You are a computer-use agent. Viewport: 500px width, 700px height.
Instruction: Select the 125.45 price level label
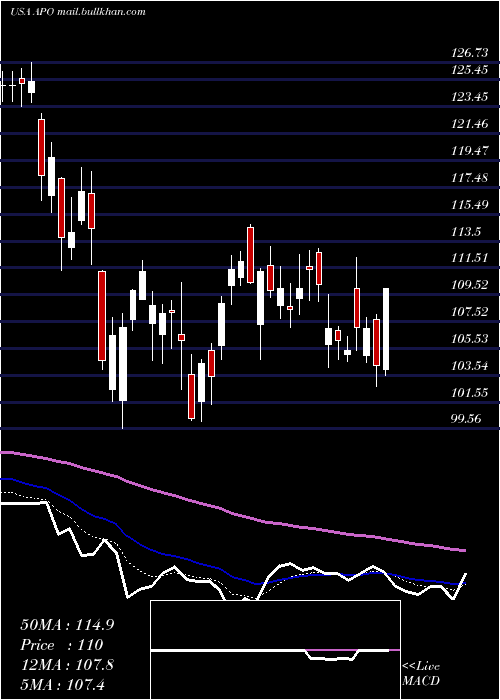[x=470, y=70]
